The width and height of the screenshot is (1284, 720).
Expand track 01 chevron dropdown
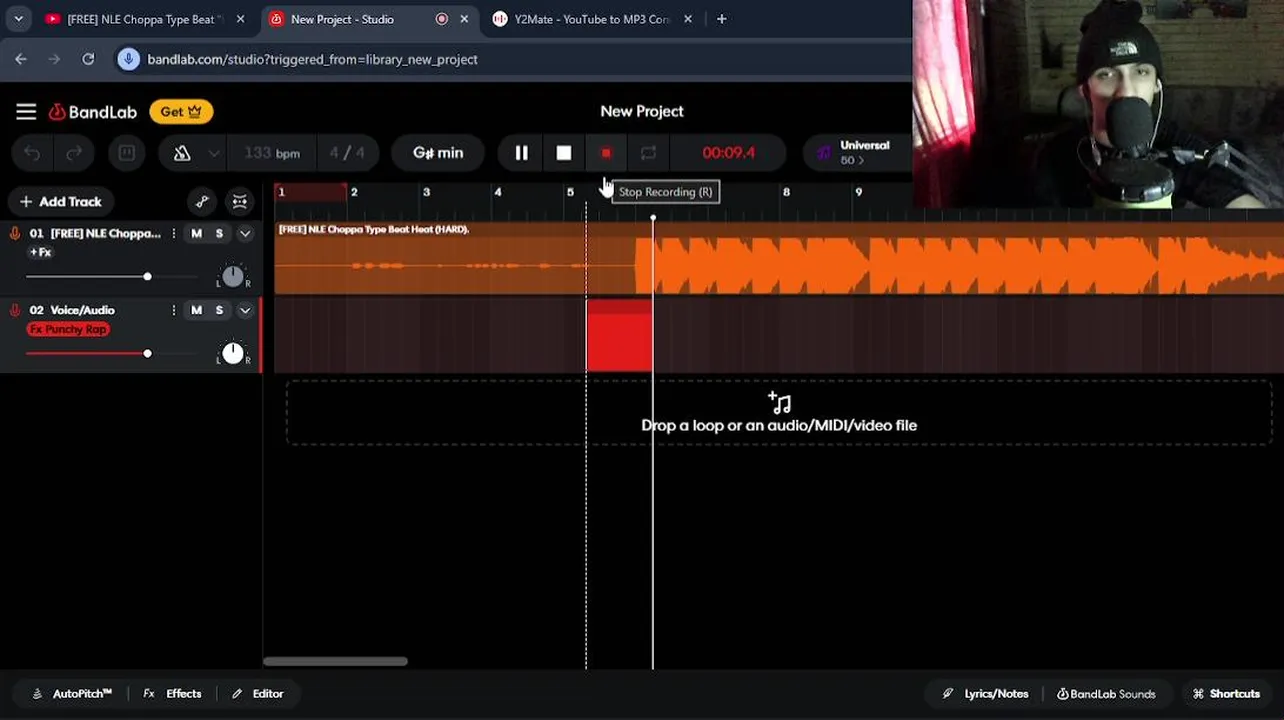coord(245,233)
